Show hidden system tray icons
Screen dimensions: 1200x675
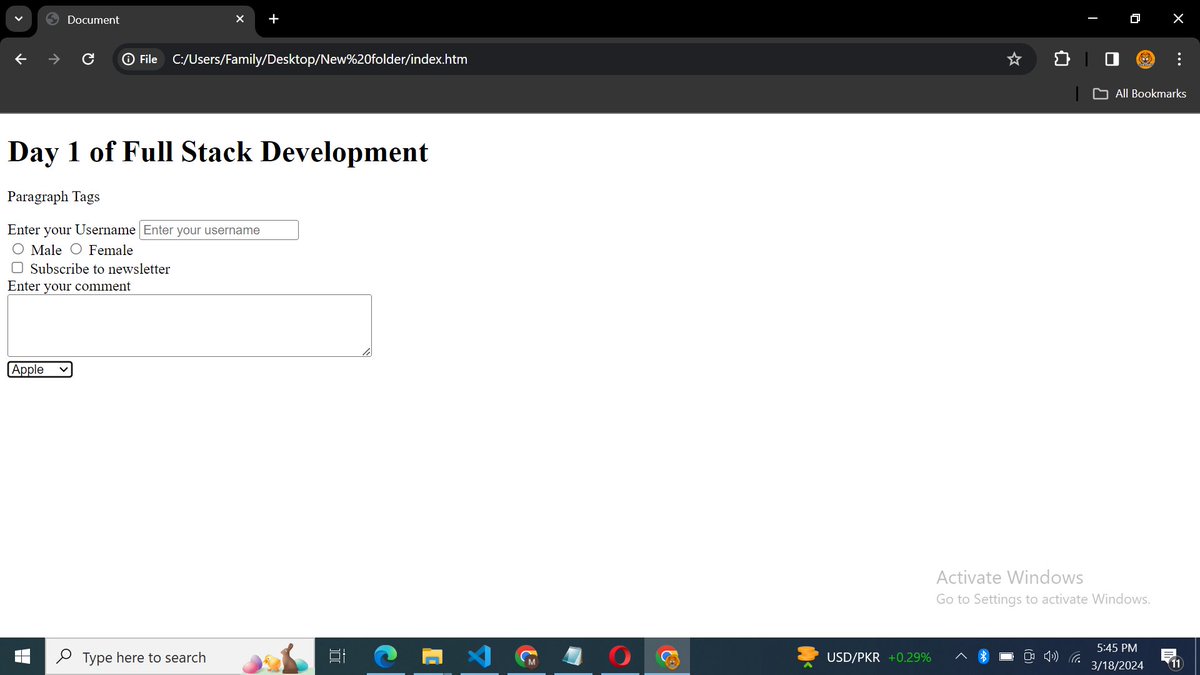960,657
